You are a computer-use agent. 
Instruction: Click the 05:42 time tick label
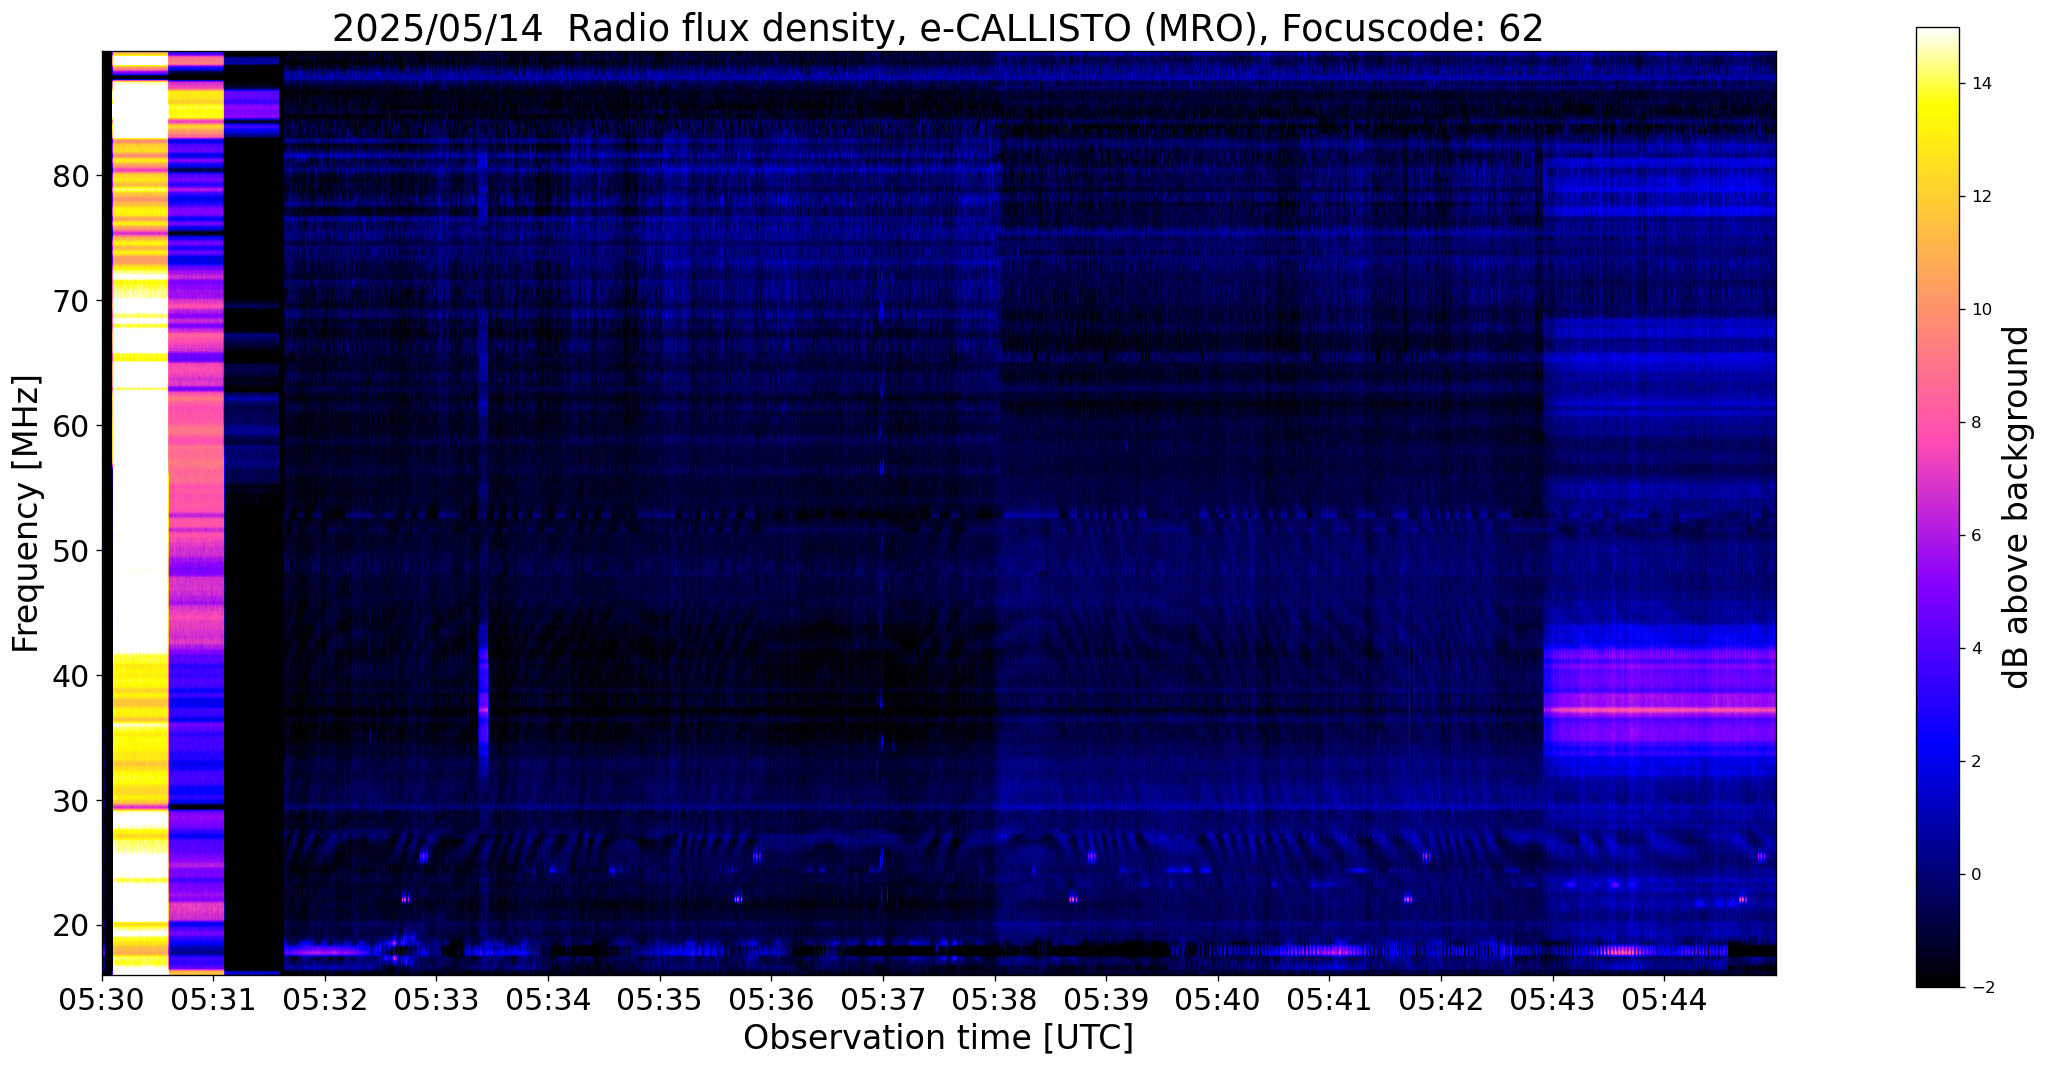(1441, 998)
